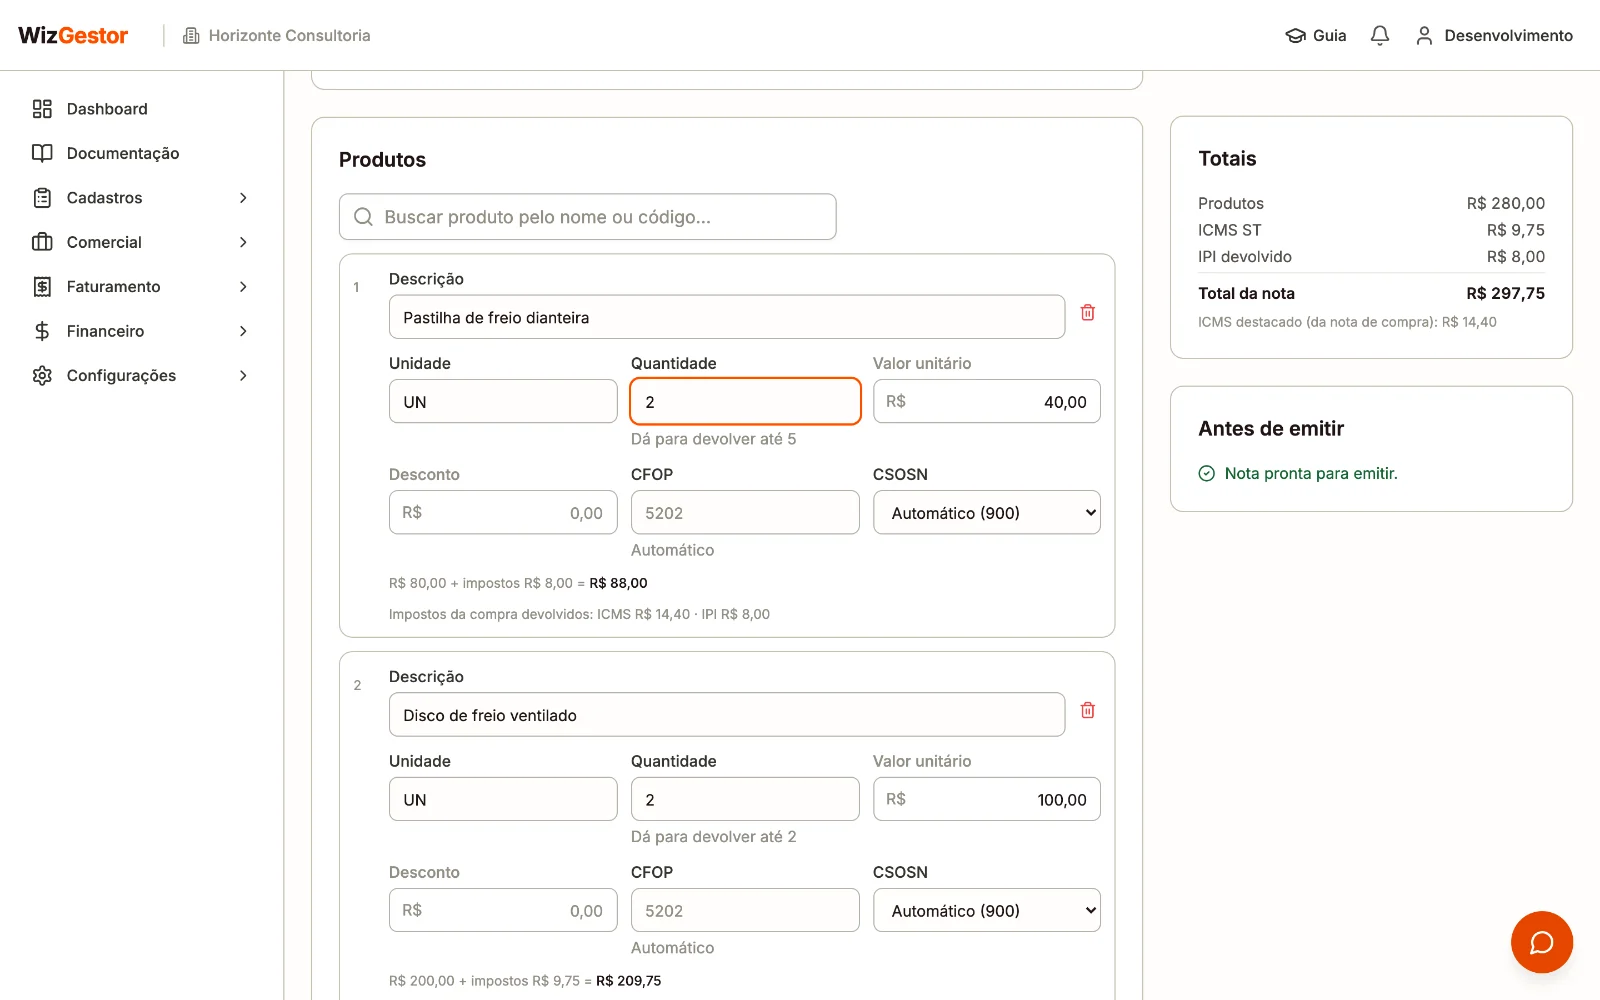Open the chat support bubble

pyautogui.click(x=1542, y=942)
